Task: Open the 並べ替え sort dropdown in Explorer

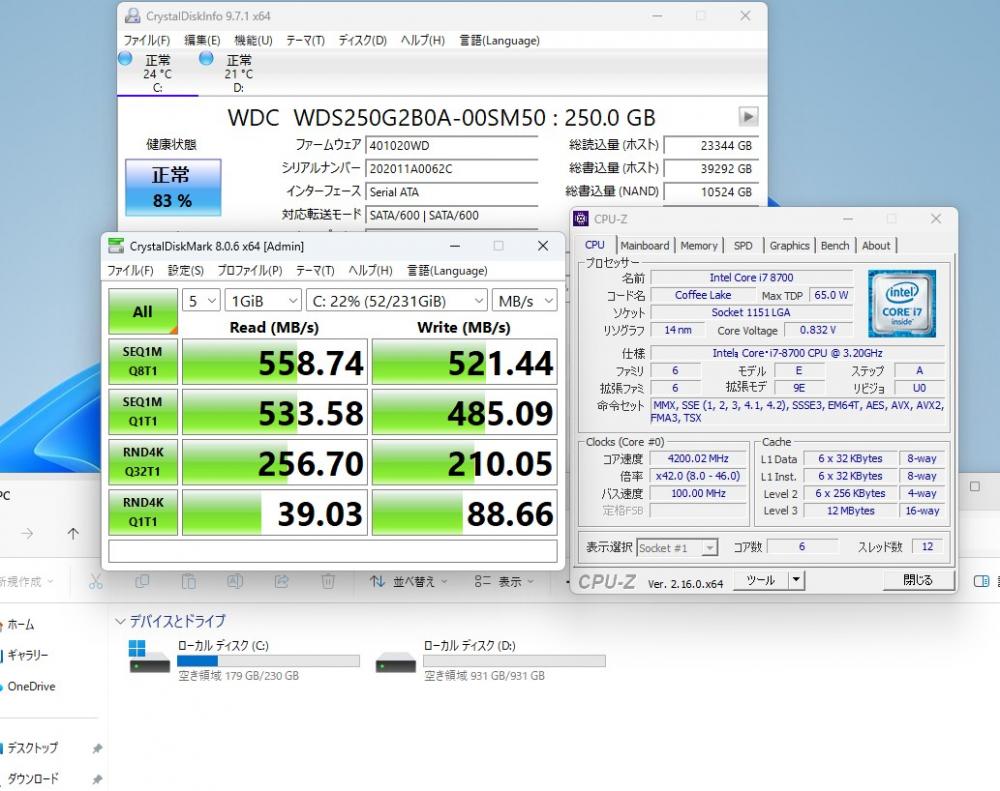Action: pyautogui.click(x=409, y=581)
